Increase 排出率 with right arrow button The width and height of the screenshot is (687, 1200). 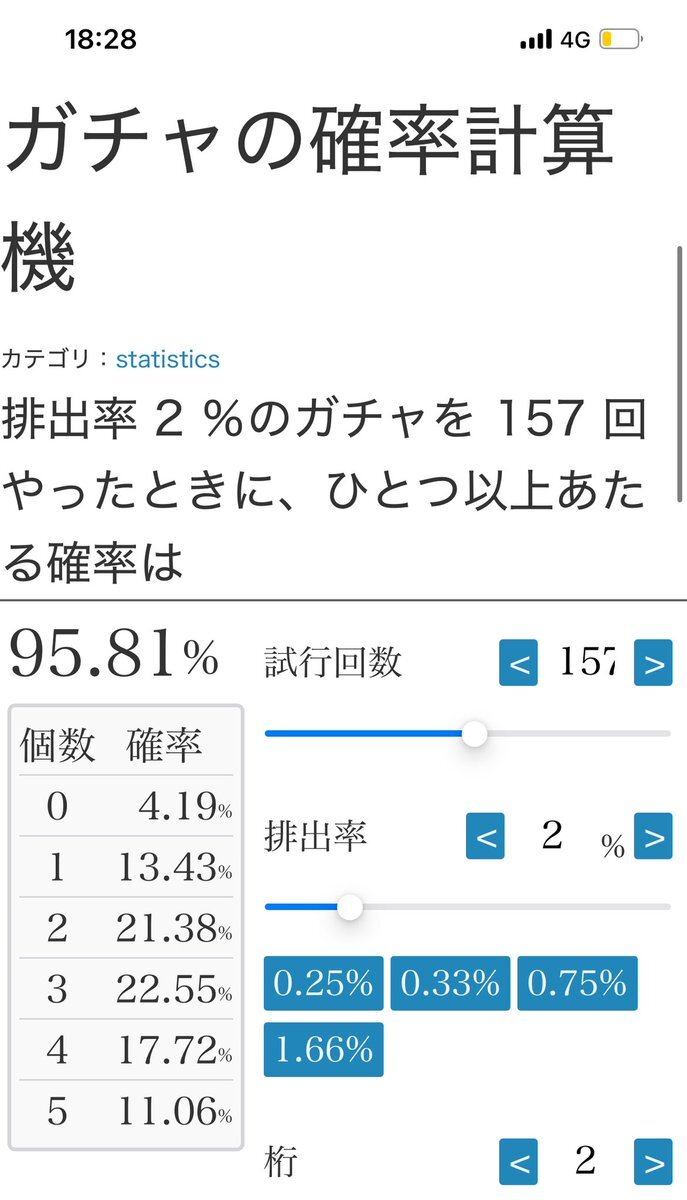pos(653,836)
